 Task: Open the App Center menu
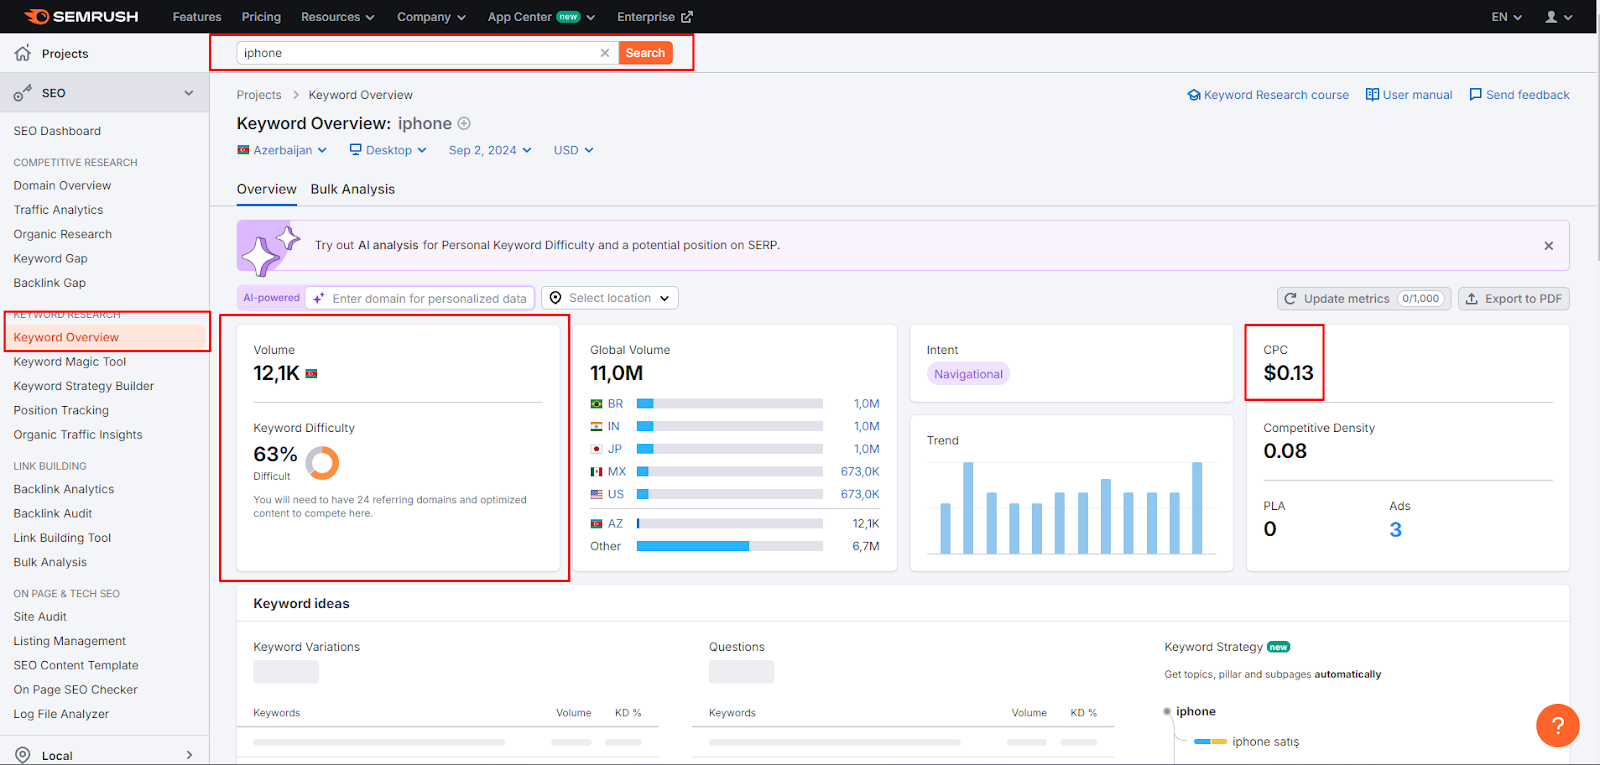click(x=541, y=17)
